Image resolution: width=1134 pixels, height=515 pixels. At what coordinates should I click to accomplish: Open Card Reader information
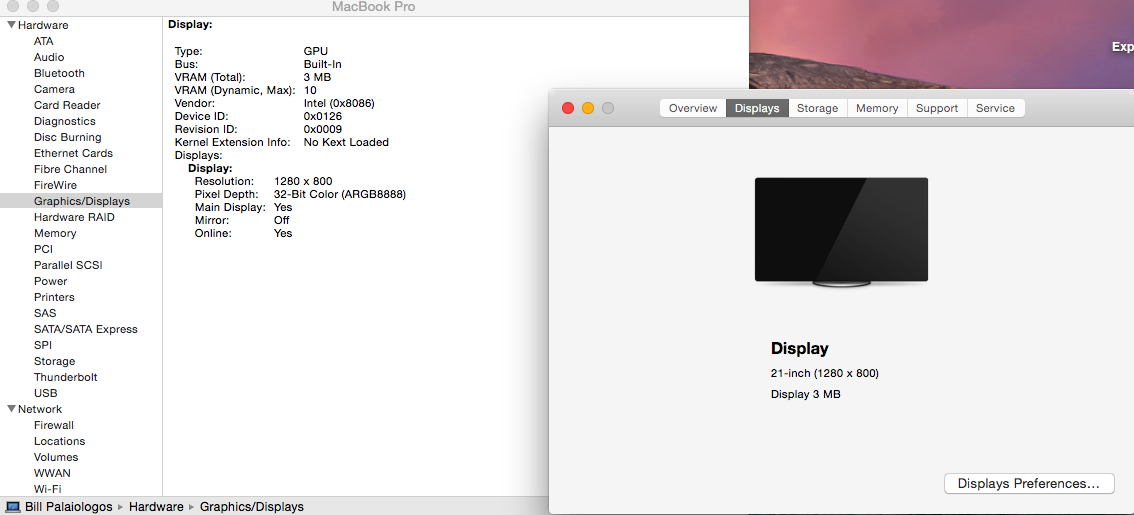[x=67, y=105]
